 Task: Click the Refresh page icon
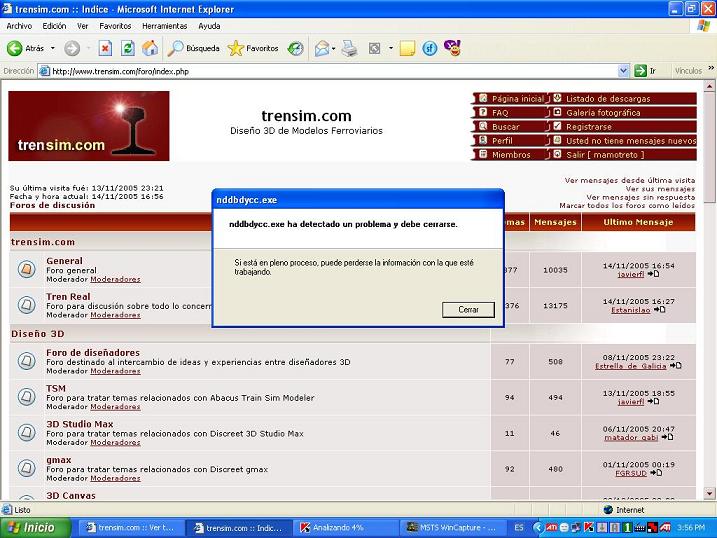click(128, 48)
